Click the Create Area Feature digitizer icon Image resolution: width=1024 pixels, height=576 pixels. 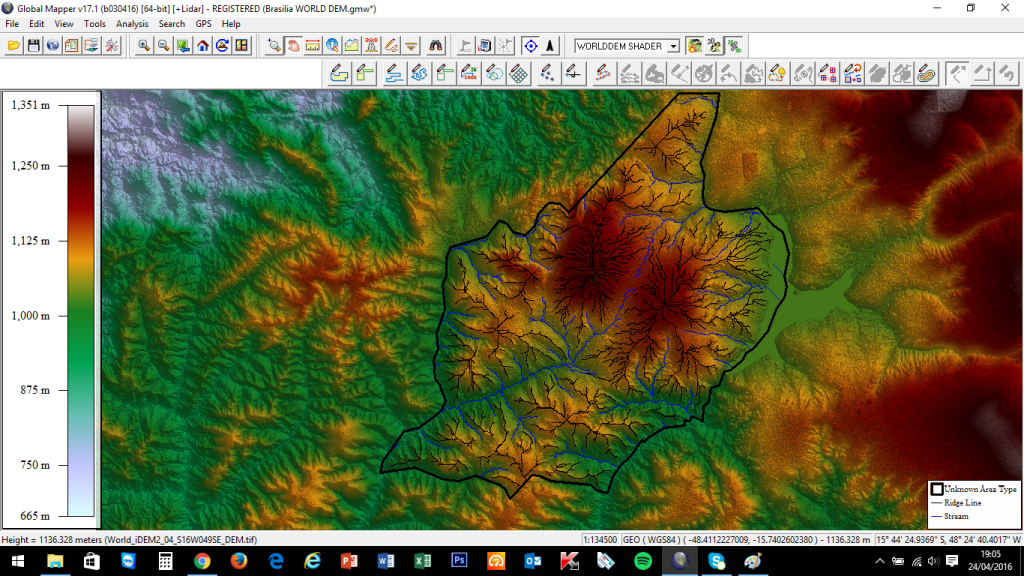[x=339, y=73]
